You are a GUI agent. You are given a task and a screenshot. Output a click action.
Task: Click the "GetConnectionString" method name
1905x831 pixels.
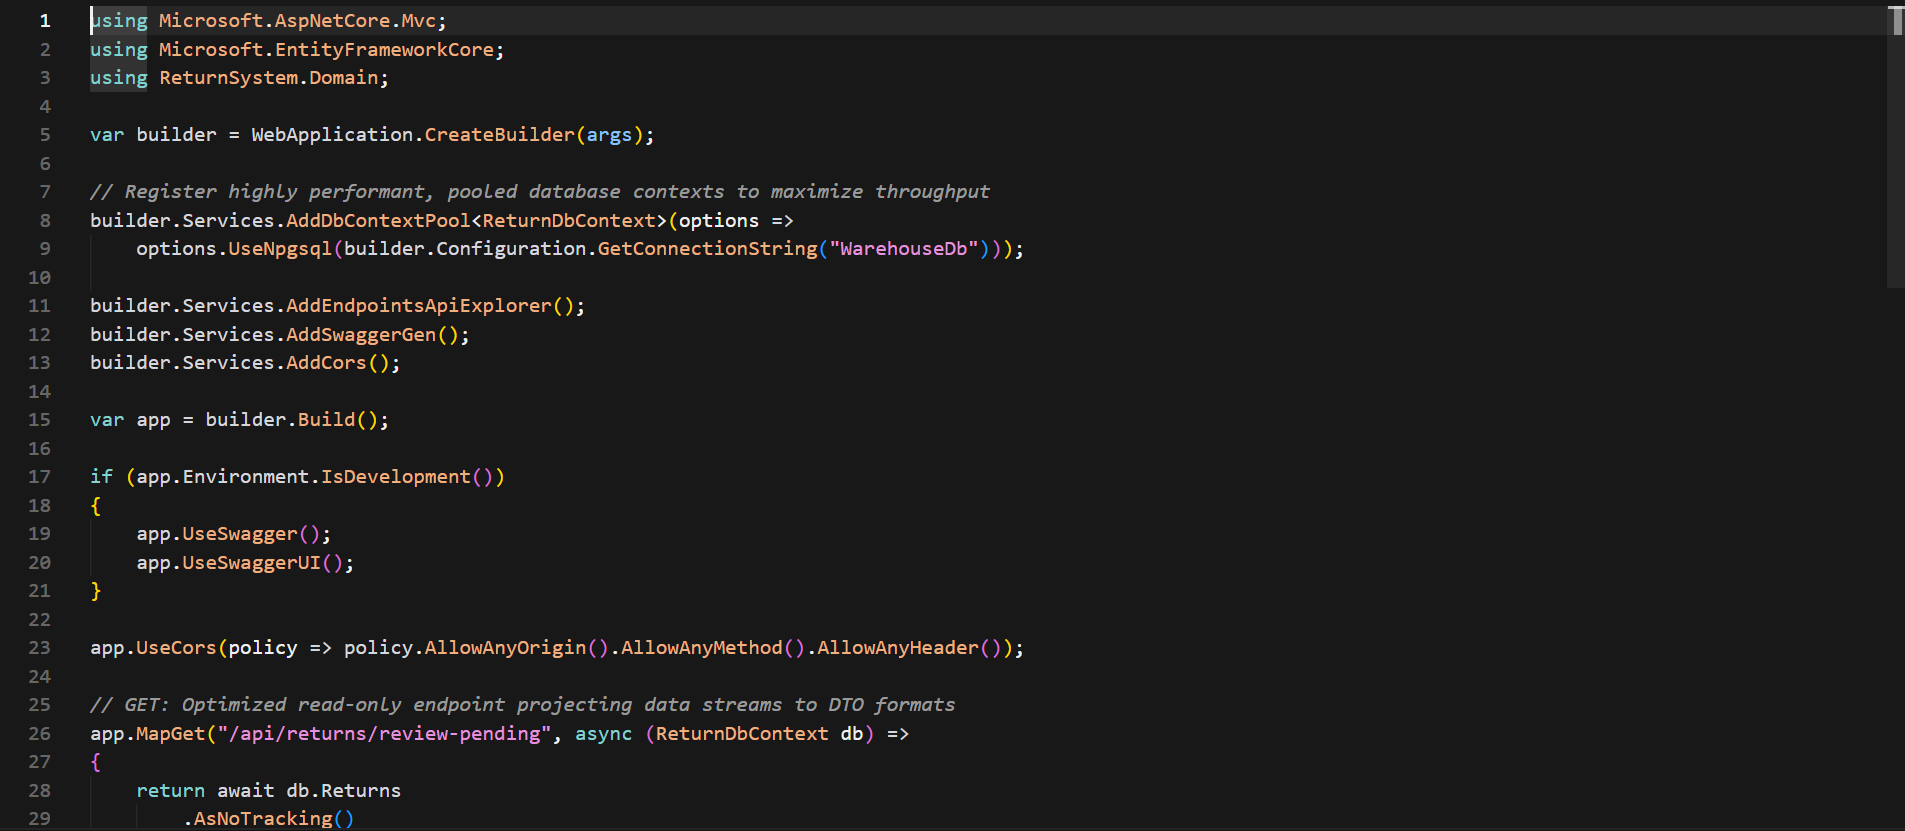(x=708, y=249)
